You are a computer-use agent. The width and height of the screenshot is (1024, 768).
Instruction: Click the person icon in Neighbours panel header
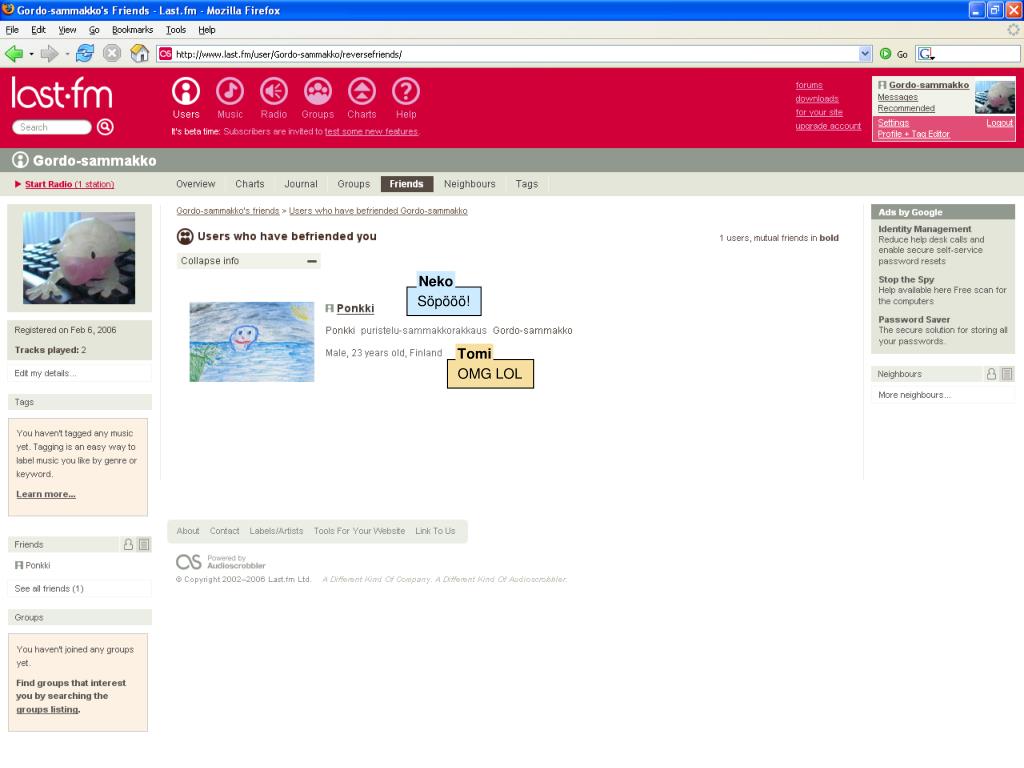tap(991, 374)
